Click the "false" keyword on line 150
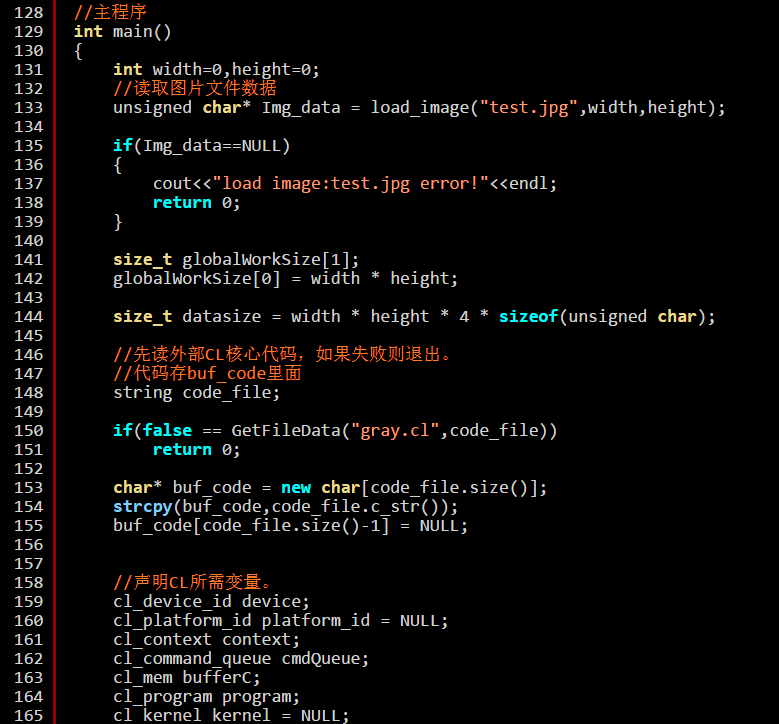This screenshot has width=779, height=724. (167, 430)
